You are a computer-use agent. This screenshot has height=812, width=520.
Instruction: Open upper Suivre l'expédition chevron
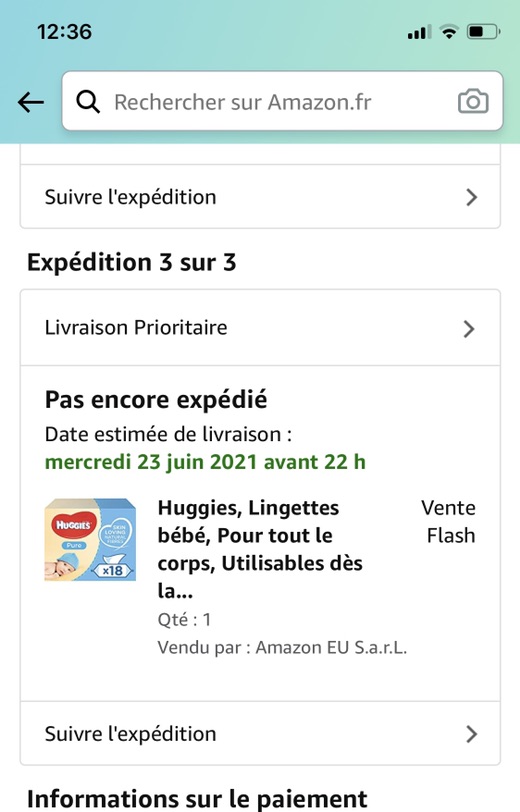click(x=471, y=197)
